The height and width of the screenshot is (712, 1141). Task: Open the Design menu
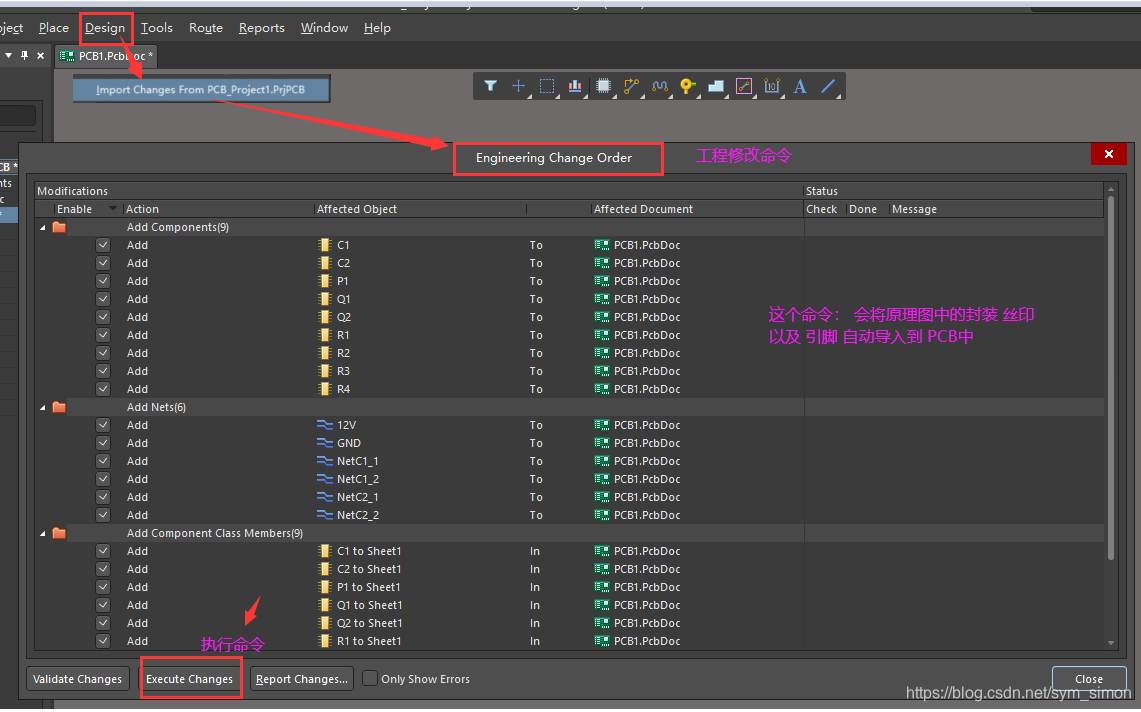105,28
